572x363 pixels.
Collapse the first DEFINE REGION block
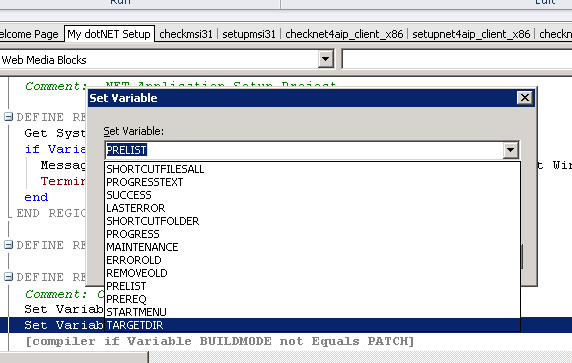[x=8, y=117]
